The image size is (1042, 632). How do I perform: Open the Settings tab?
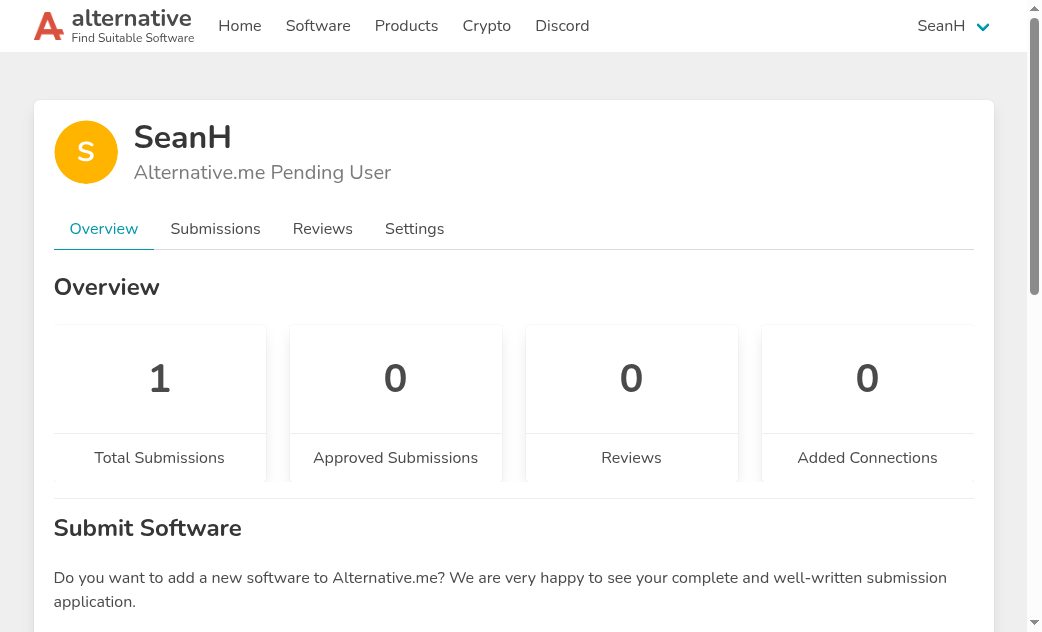tap(414, 229)
